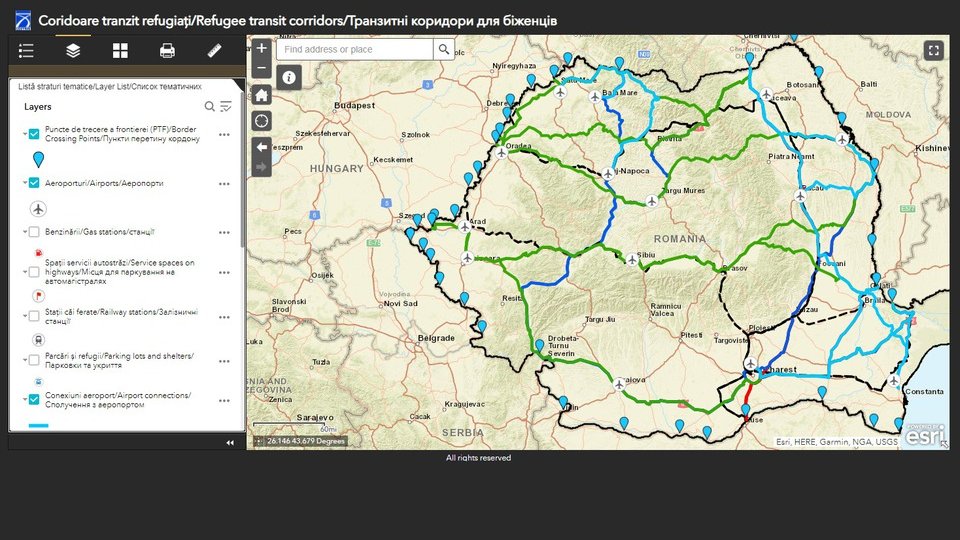Enable Service spaces on highways layer

point(34,272)
